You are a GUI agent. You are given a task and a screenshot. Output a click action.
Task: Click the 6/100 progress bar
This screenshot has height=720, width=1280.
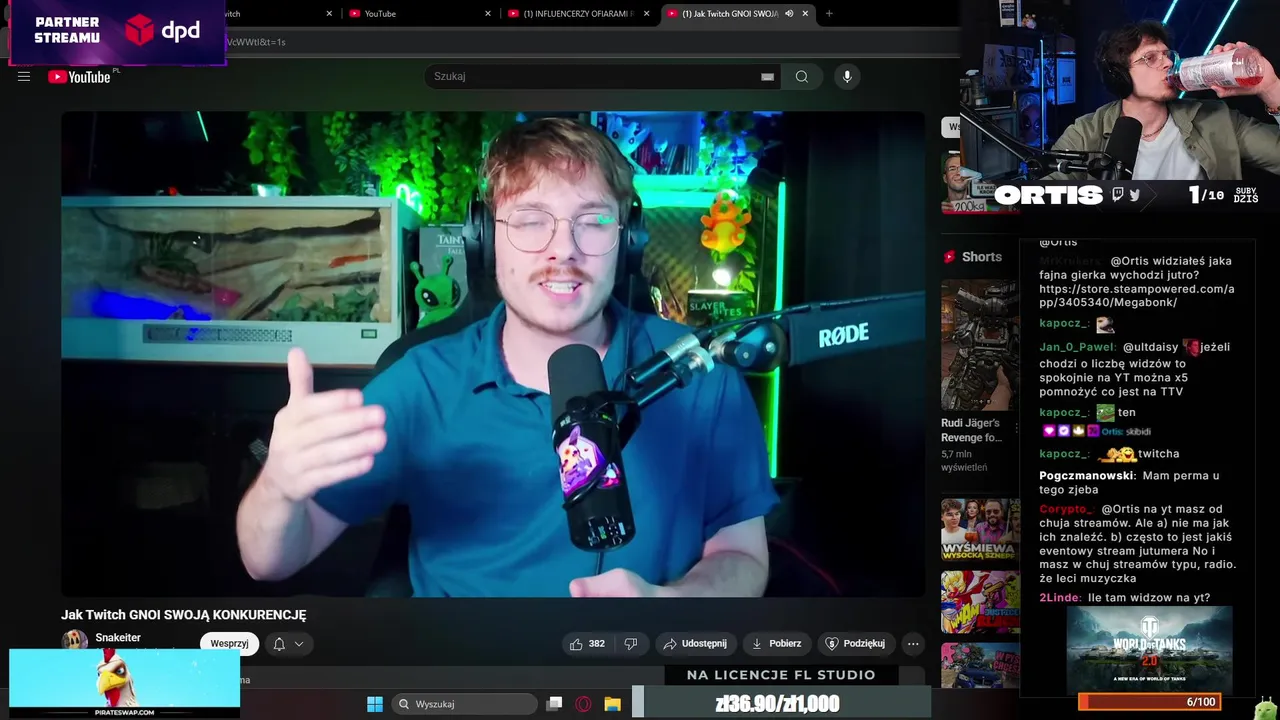pos(1150,702)
